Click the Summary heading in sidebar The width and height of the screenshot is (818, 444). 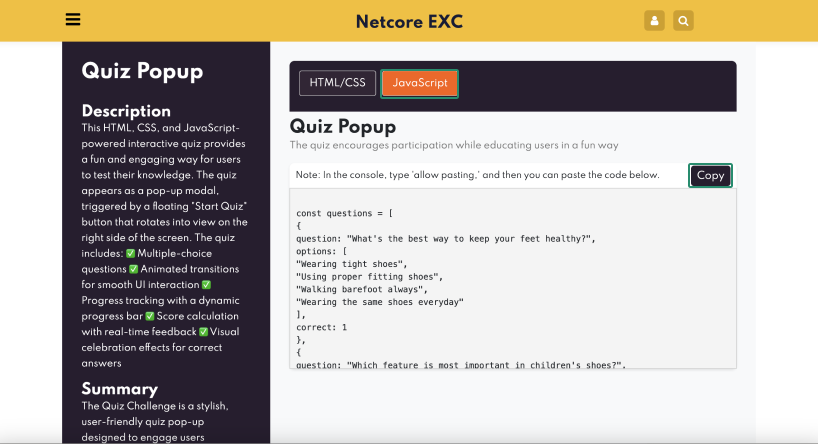(x=119, y=388)
